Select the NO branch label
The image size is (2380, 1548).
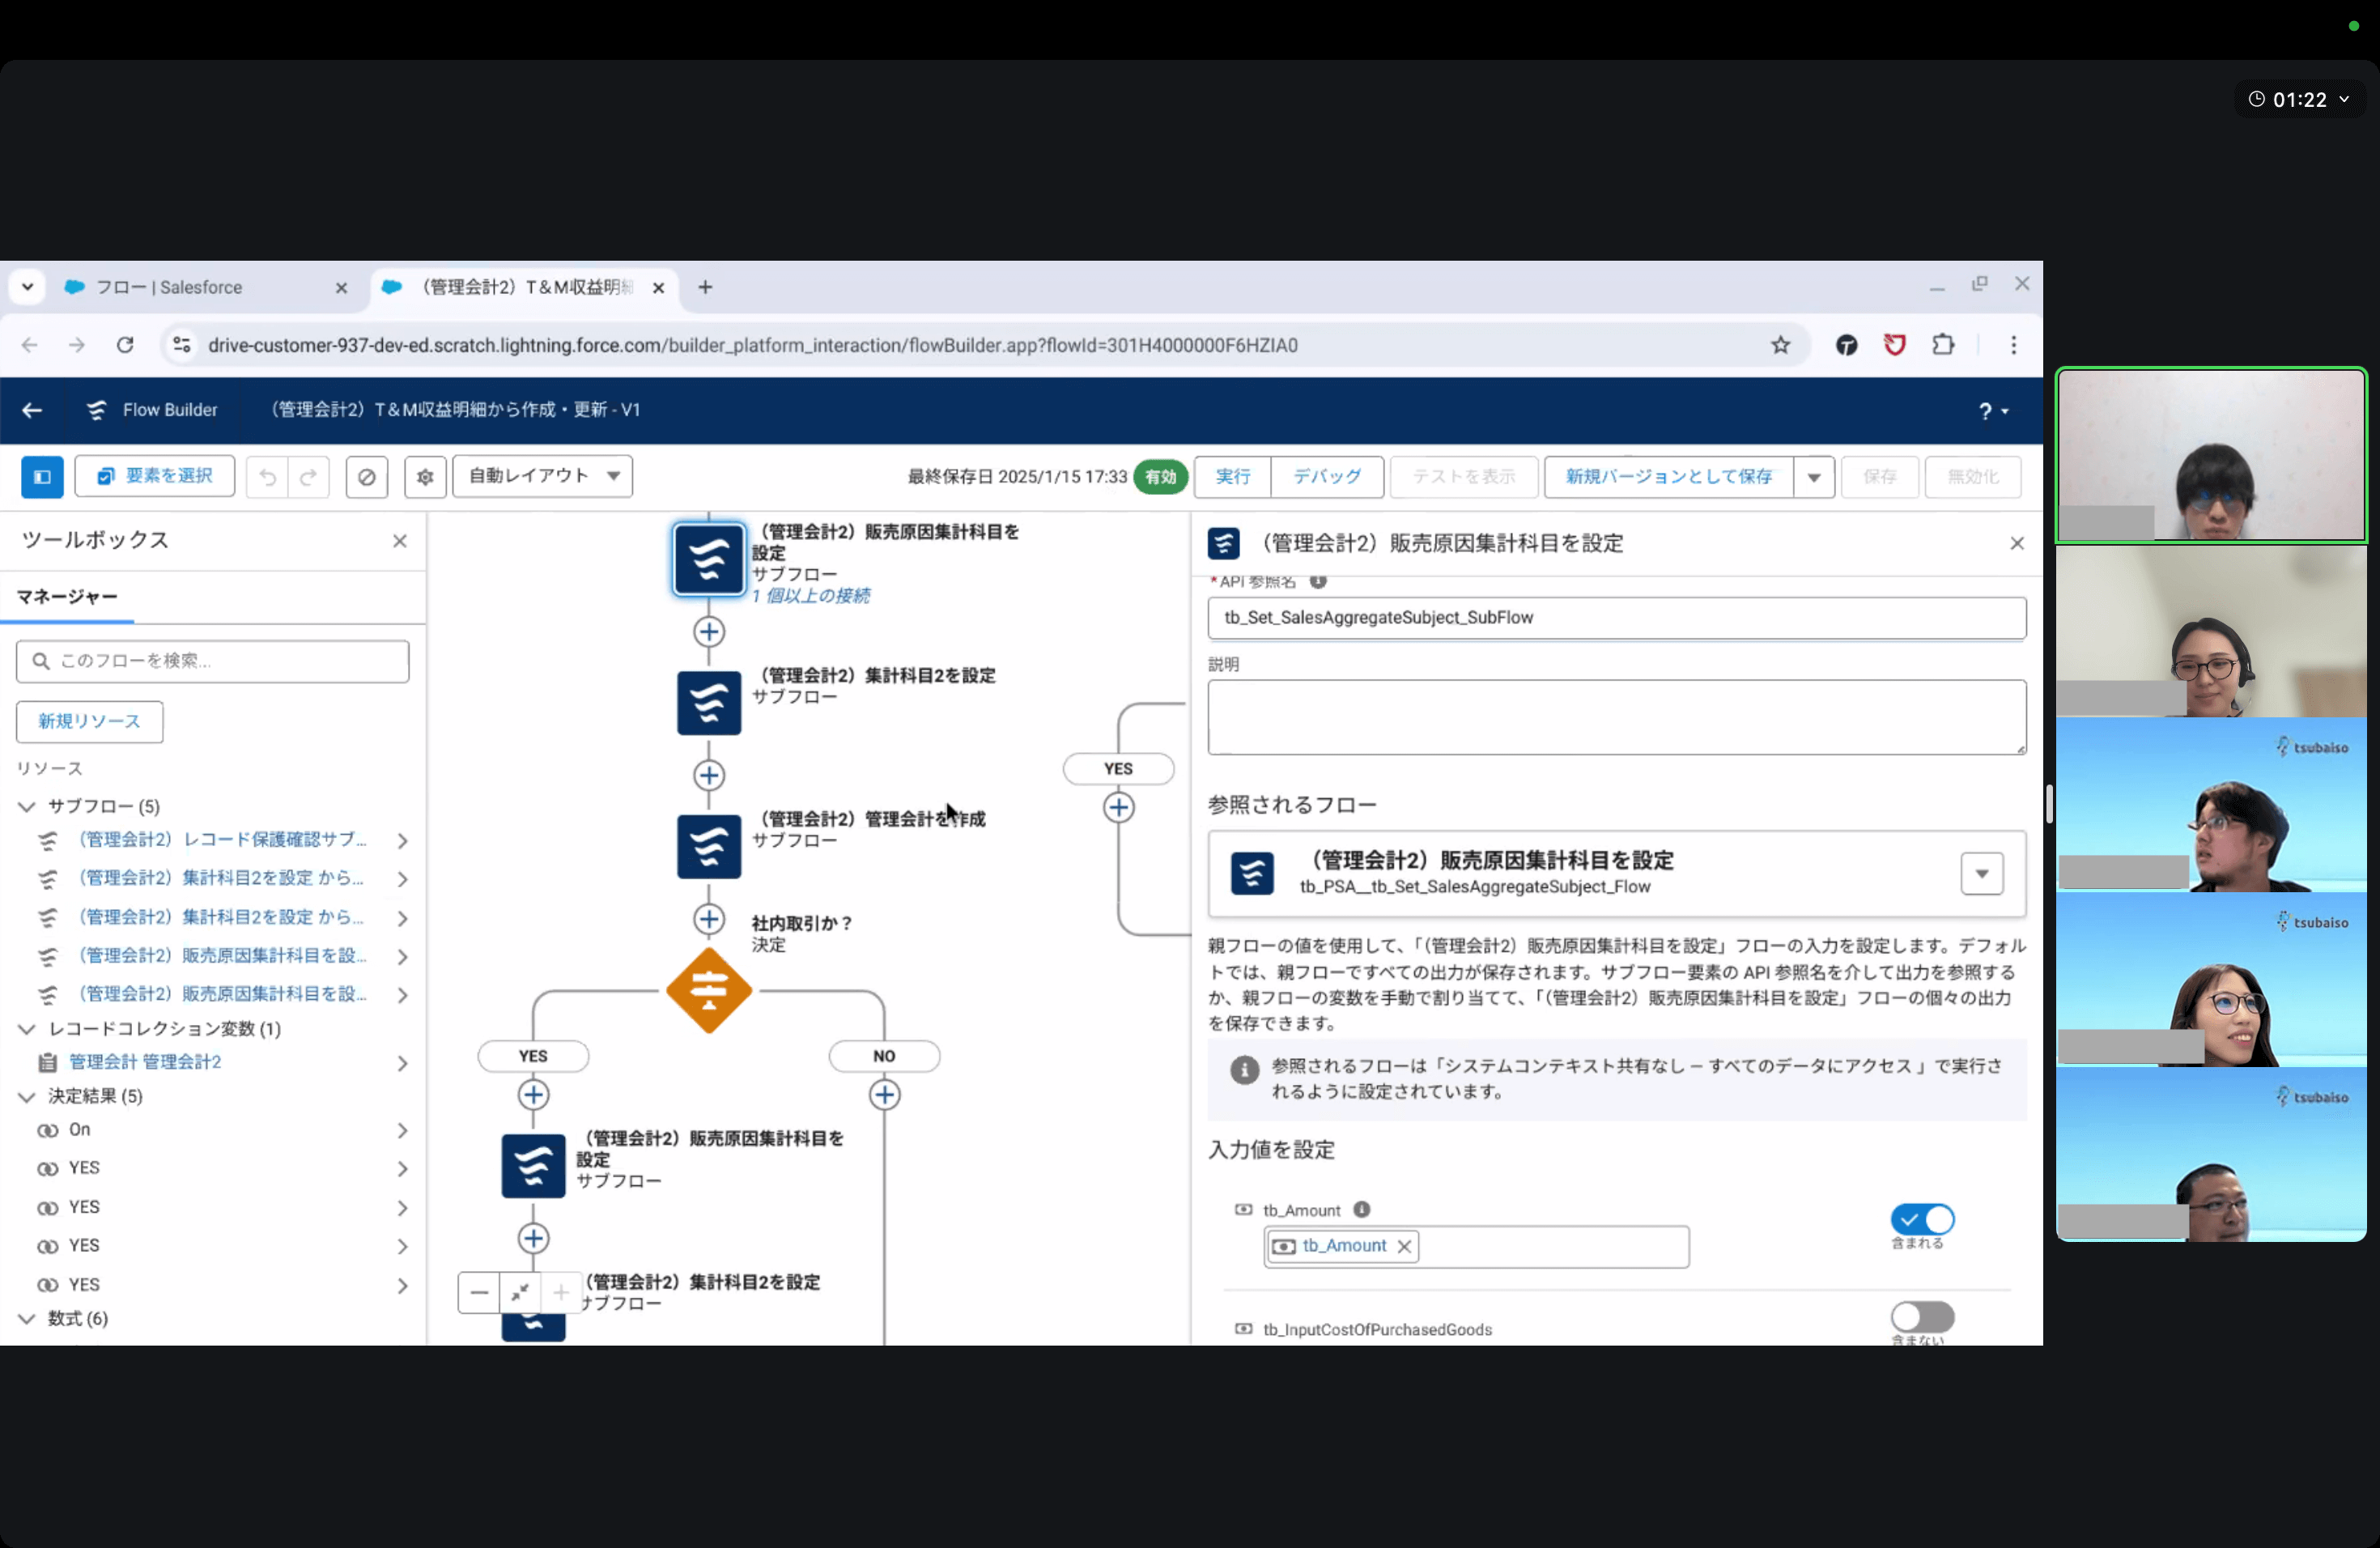pos(884,1056)
